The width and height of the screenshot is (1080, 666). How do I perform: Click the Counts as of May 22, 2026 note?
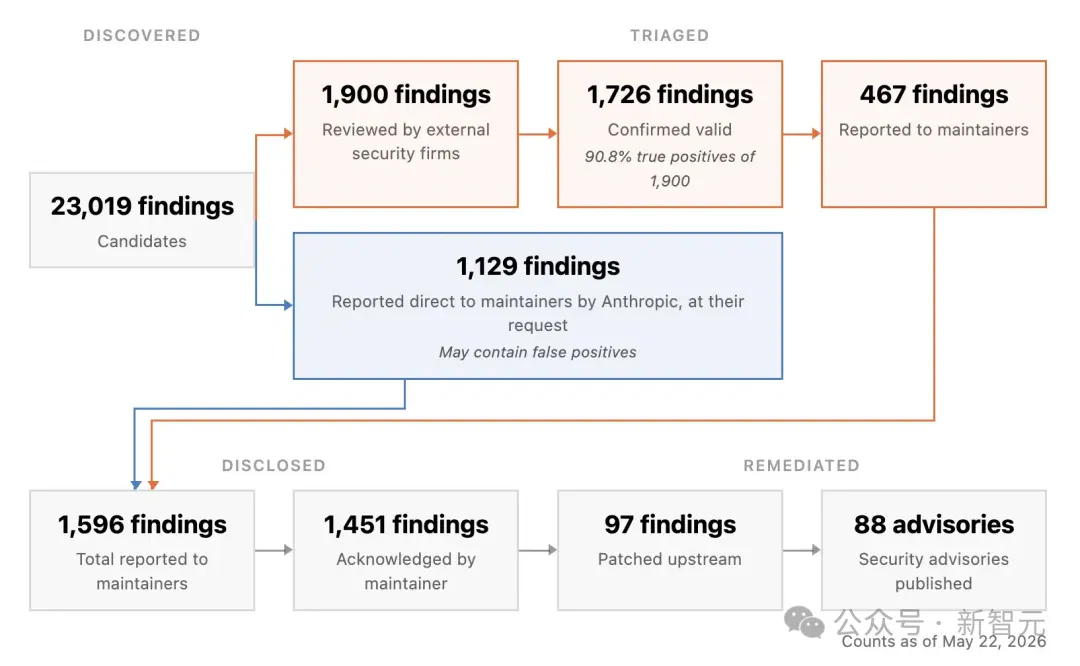tap(944, 642)
